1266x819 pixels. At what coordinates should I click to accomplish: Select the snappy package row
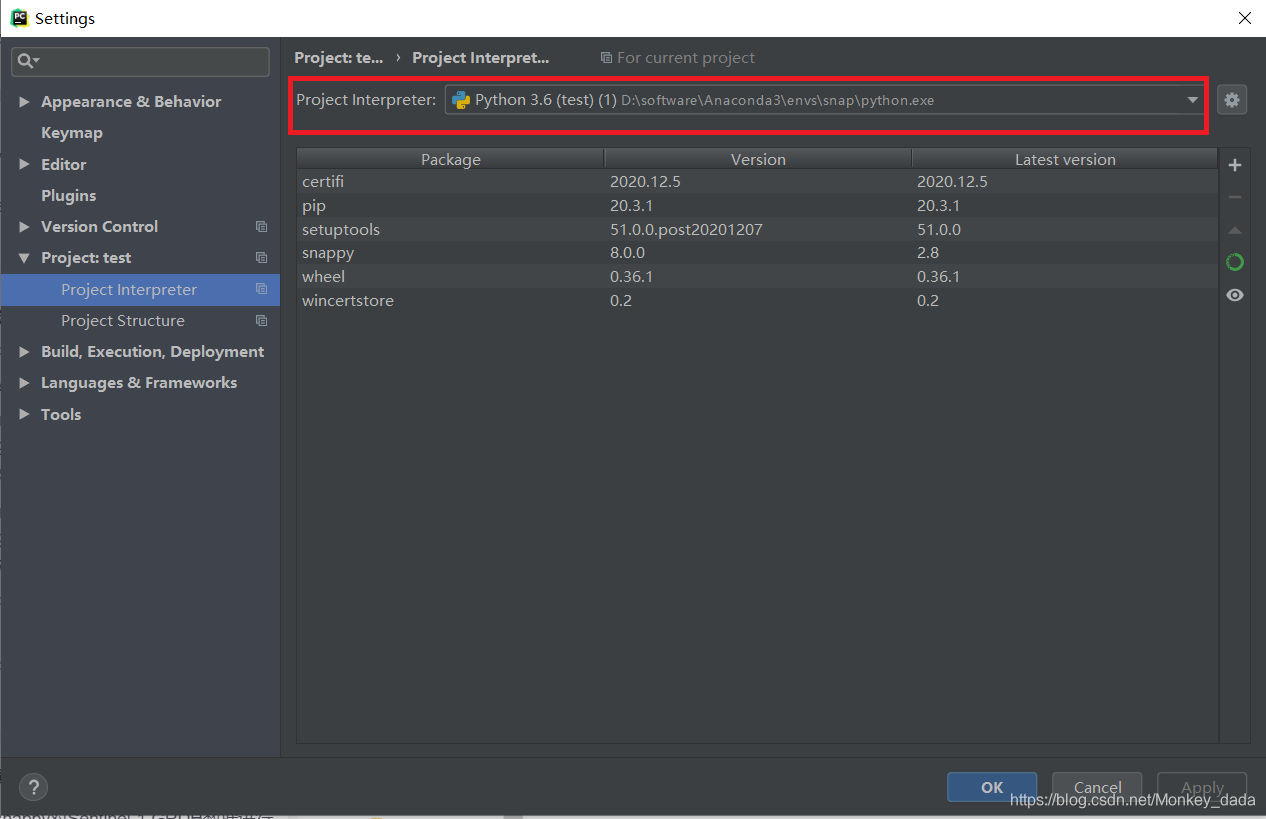(757, 253)
